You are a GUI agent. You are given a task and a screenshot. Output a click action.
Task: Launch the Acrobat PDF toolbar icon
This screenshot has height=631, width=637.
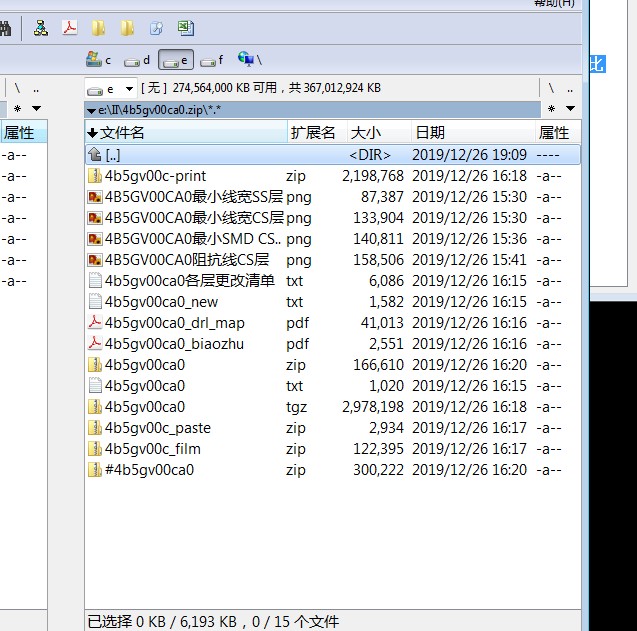(69, 28)
